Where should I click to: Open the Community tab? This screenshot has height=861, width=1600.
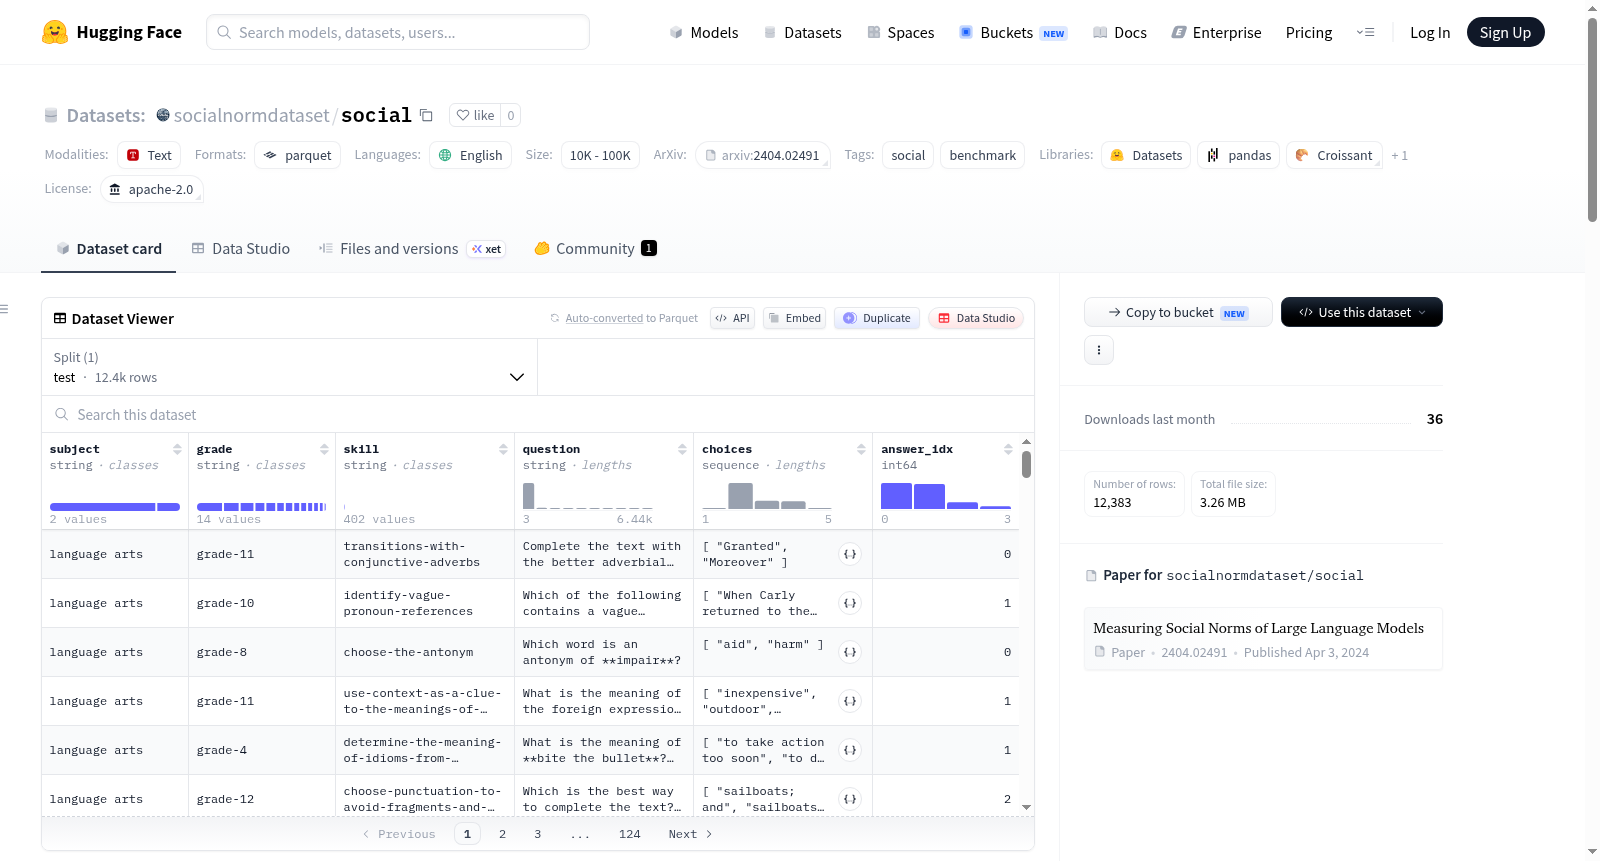pyautogui.click(x=595, y=248)
